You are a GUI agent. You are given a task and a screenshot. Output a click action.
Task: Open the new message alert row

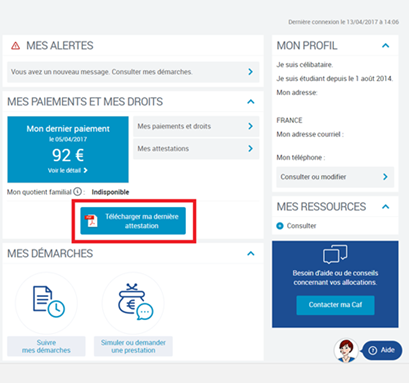(133, 72)
